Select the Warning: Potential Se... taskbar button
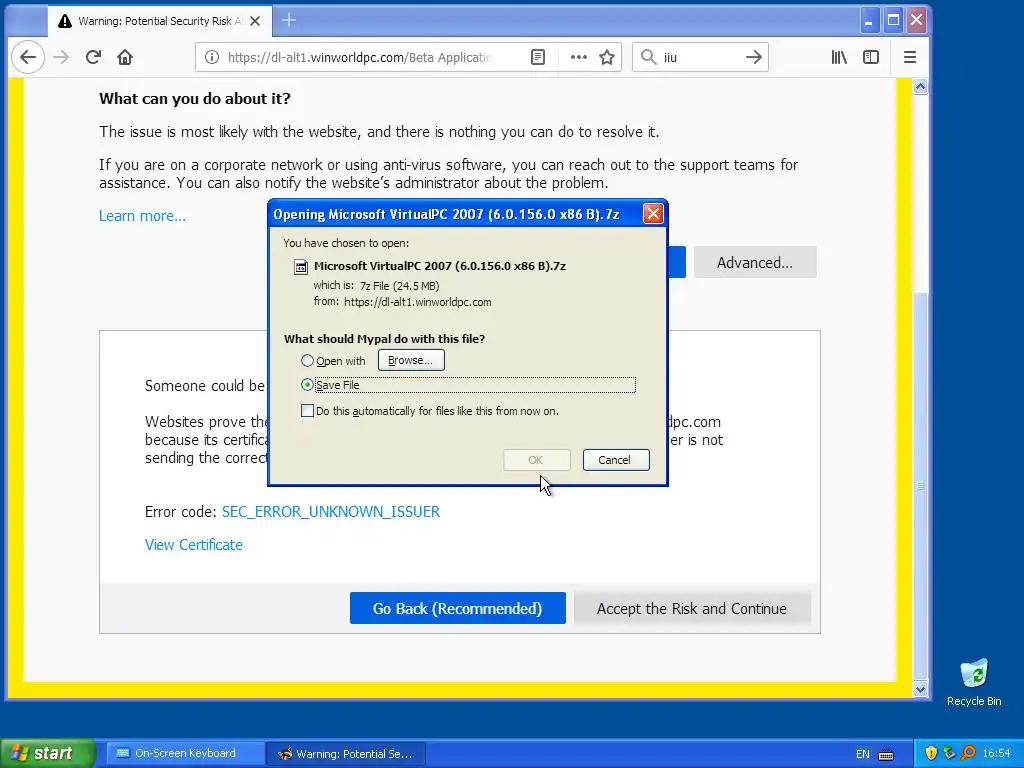The image size is (1024, 768). 345,754
